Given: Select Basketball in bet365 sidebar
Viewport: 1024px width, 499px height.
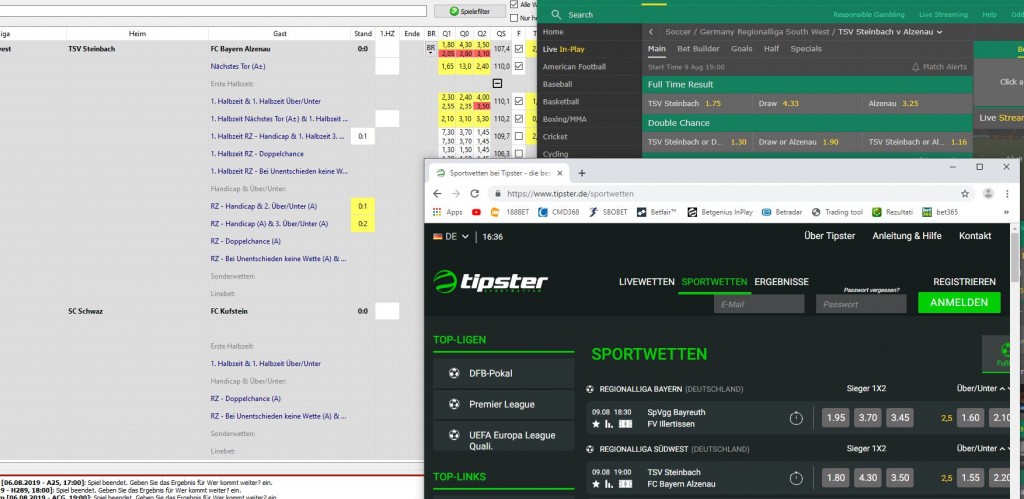Looking at the screenshot, I should (x=560, y=102).
